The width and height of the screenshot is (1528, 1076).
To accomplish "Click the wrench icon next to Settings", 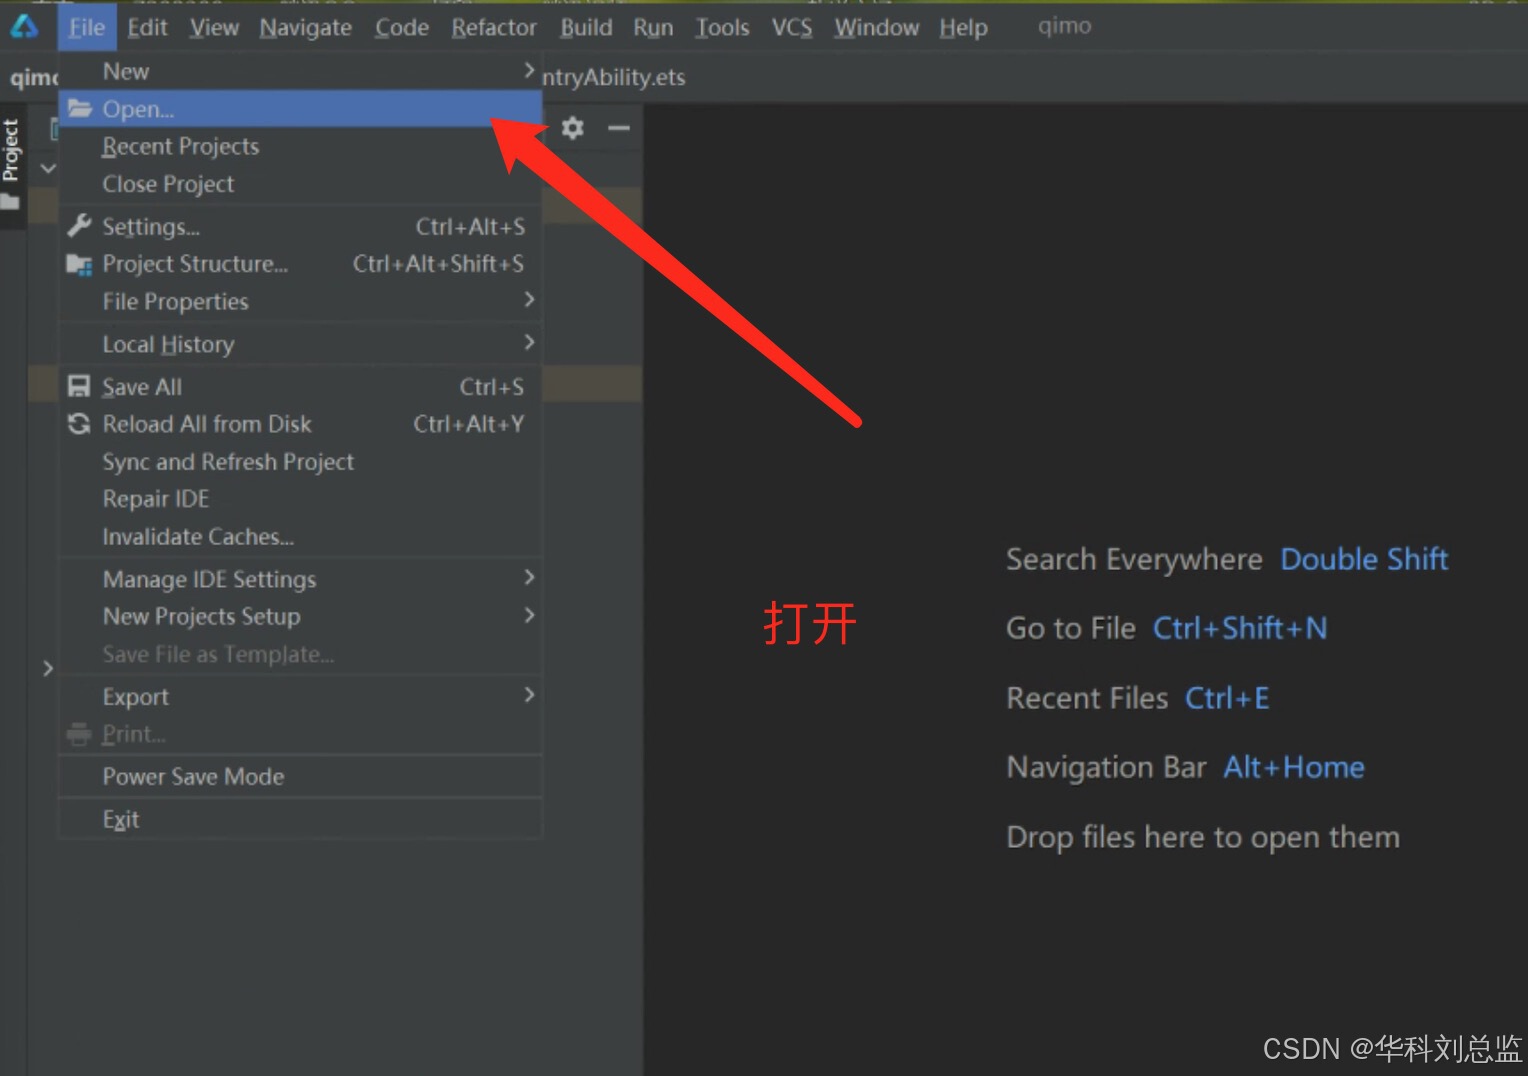I will click(80, 226).
